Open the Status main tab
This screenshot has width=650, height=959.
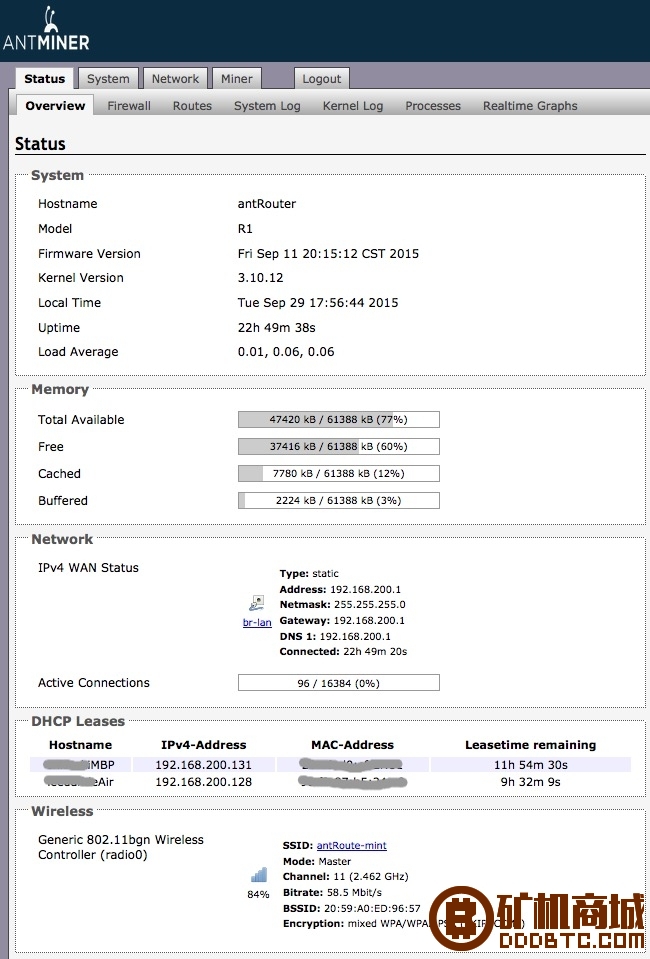coord(45,79)
